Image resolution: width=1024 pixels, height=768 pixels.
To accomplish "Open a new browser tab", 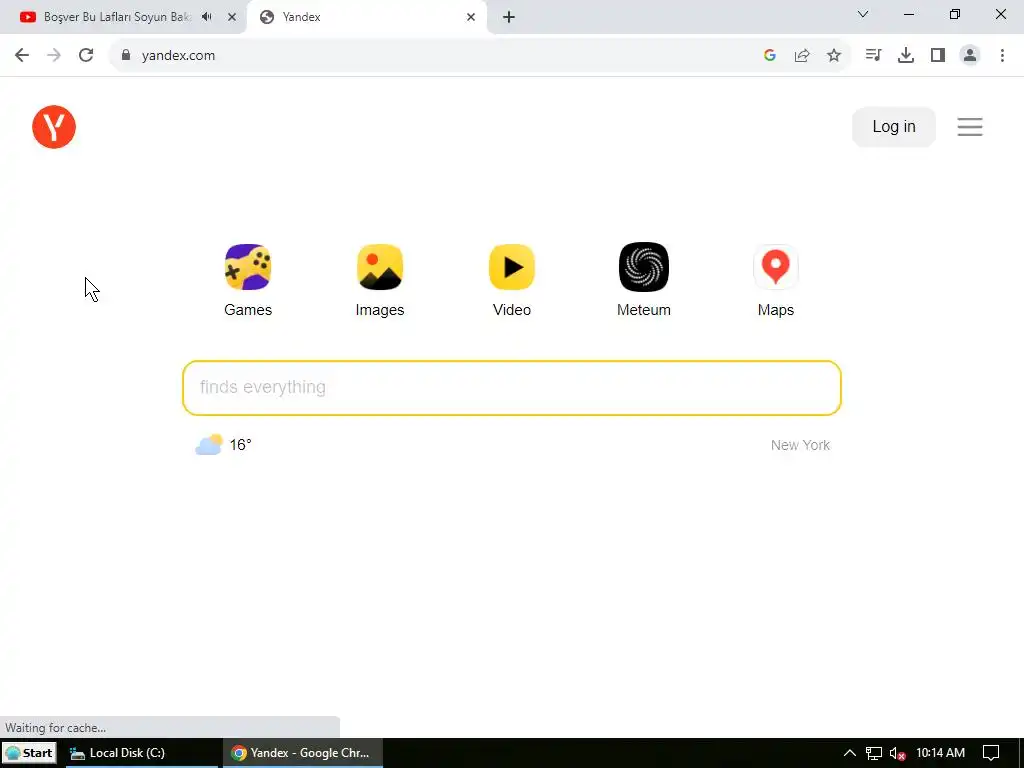I will 509,17.
